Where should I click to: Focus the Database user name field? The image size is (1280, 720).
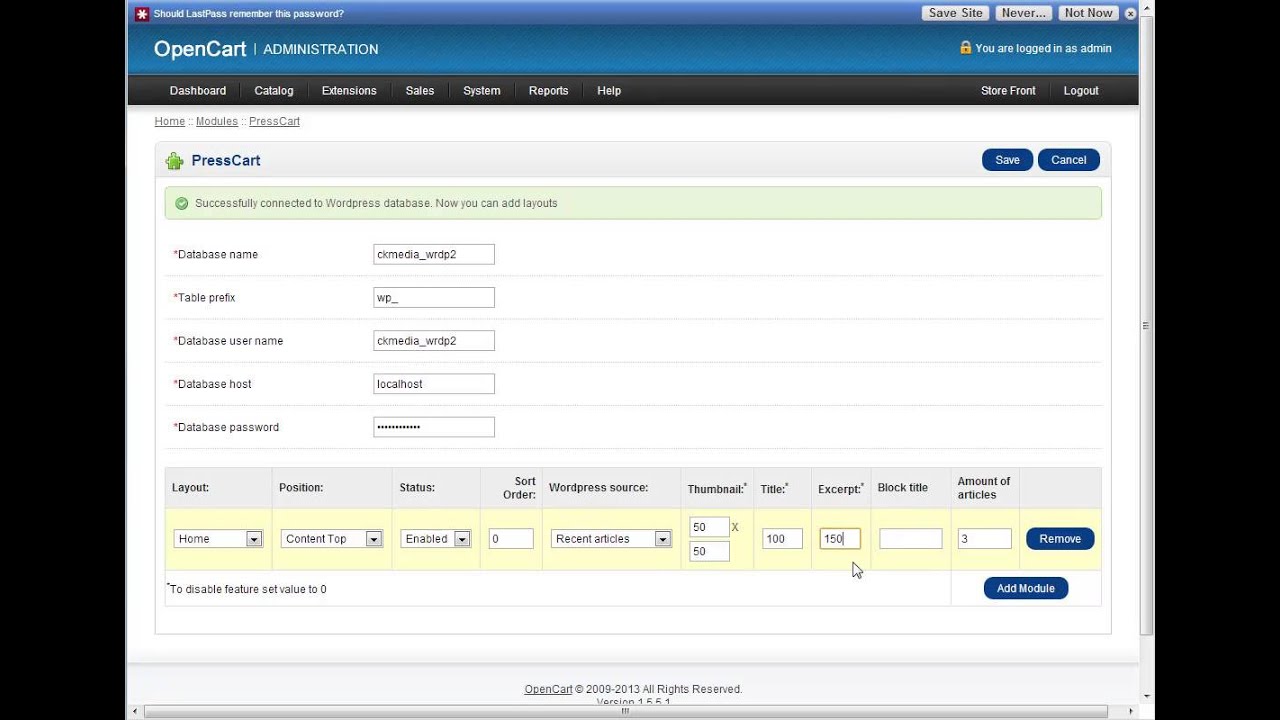pyautogui.click(x=434, y=340)
